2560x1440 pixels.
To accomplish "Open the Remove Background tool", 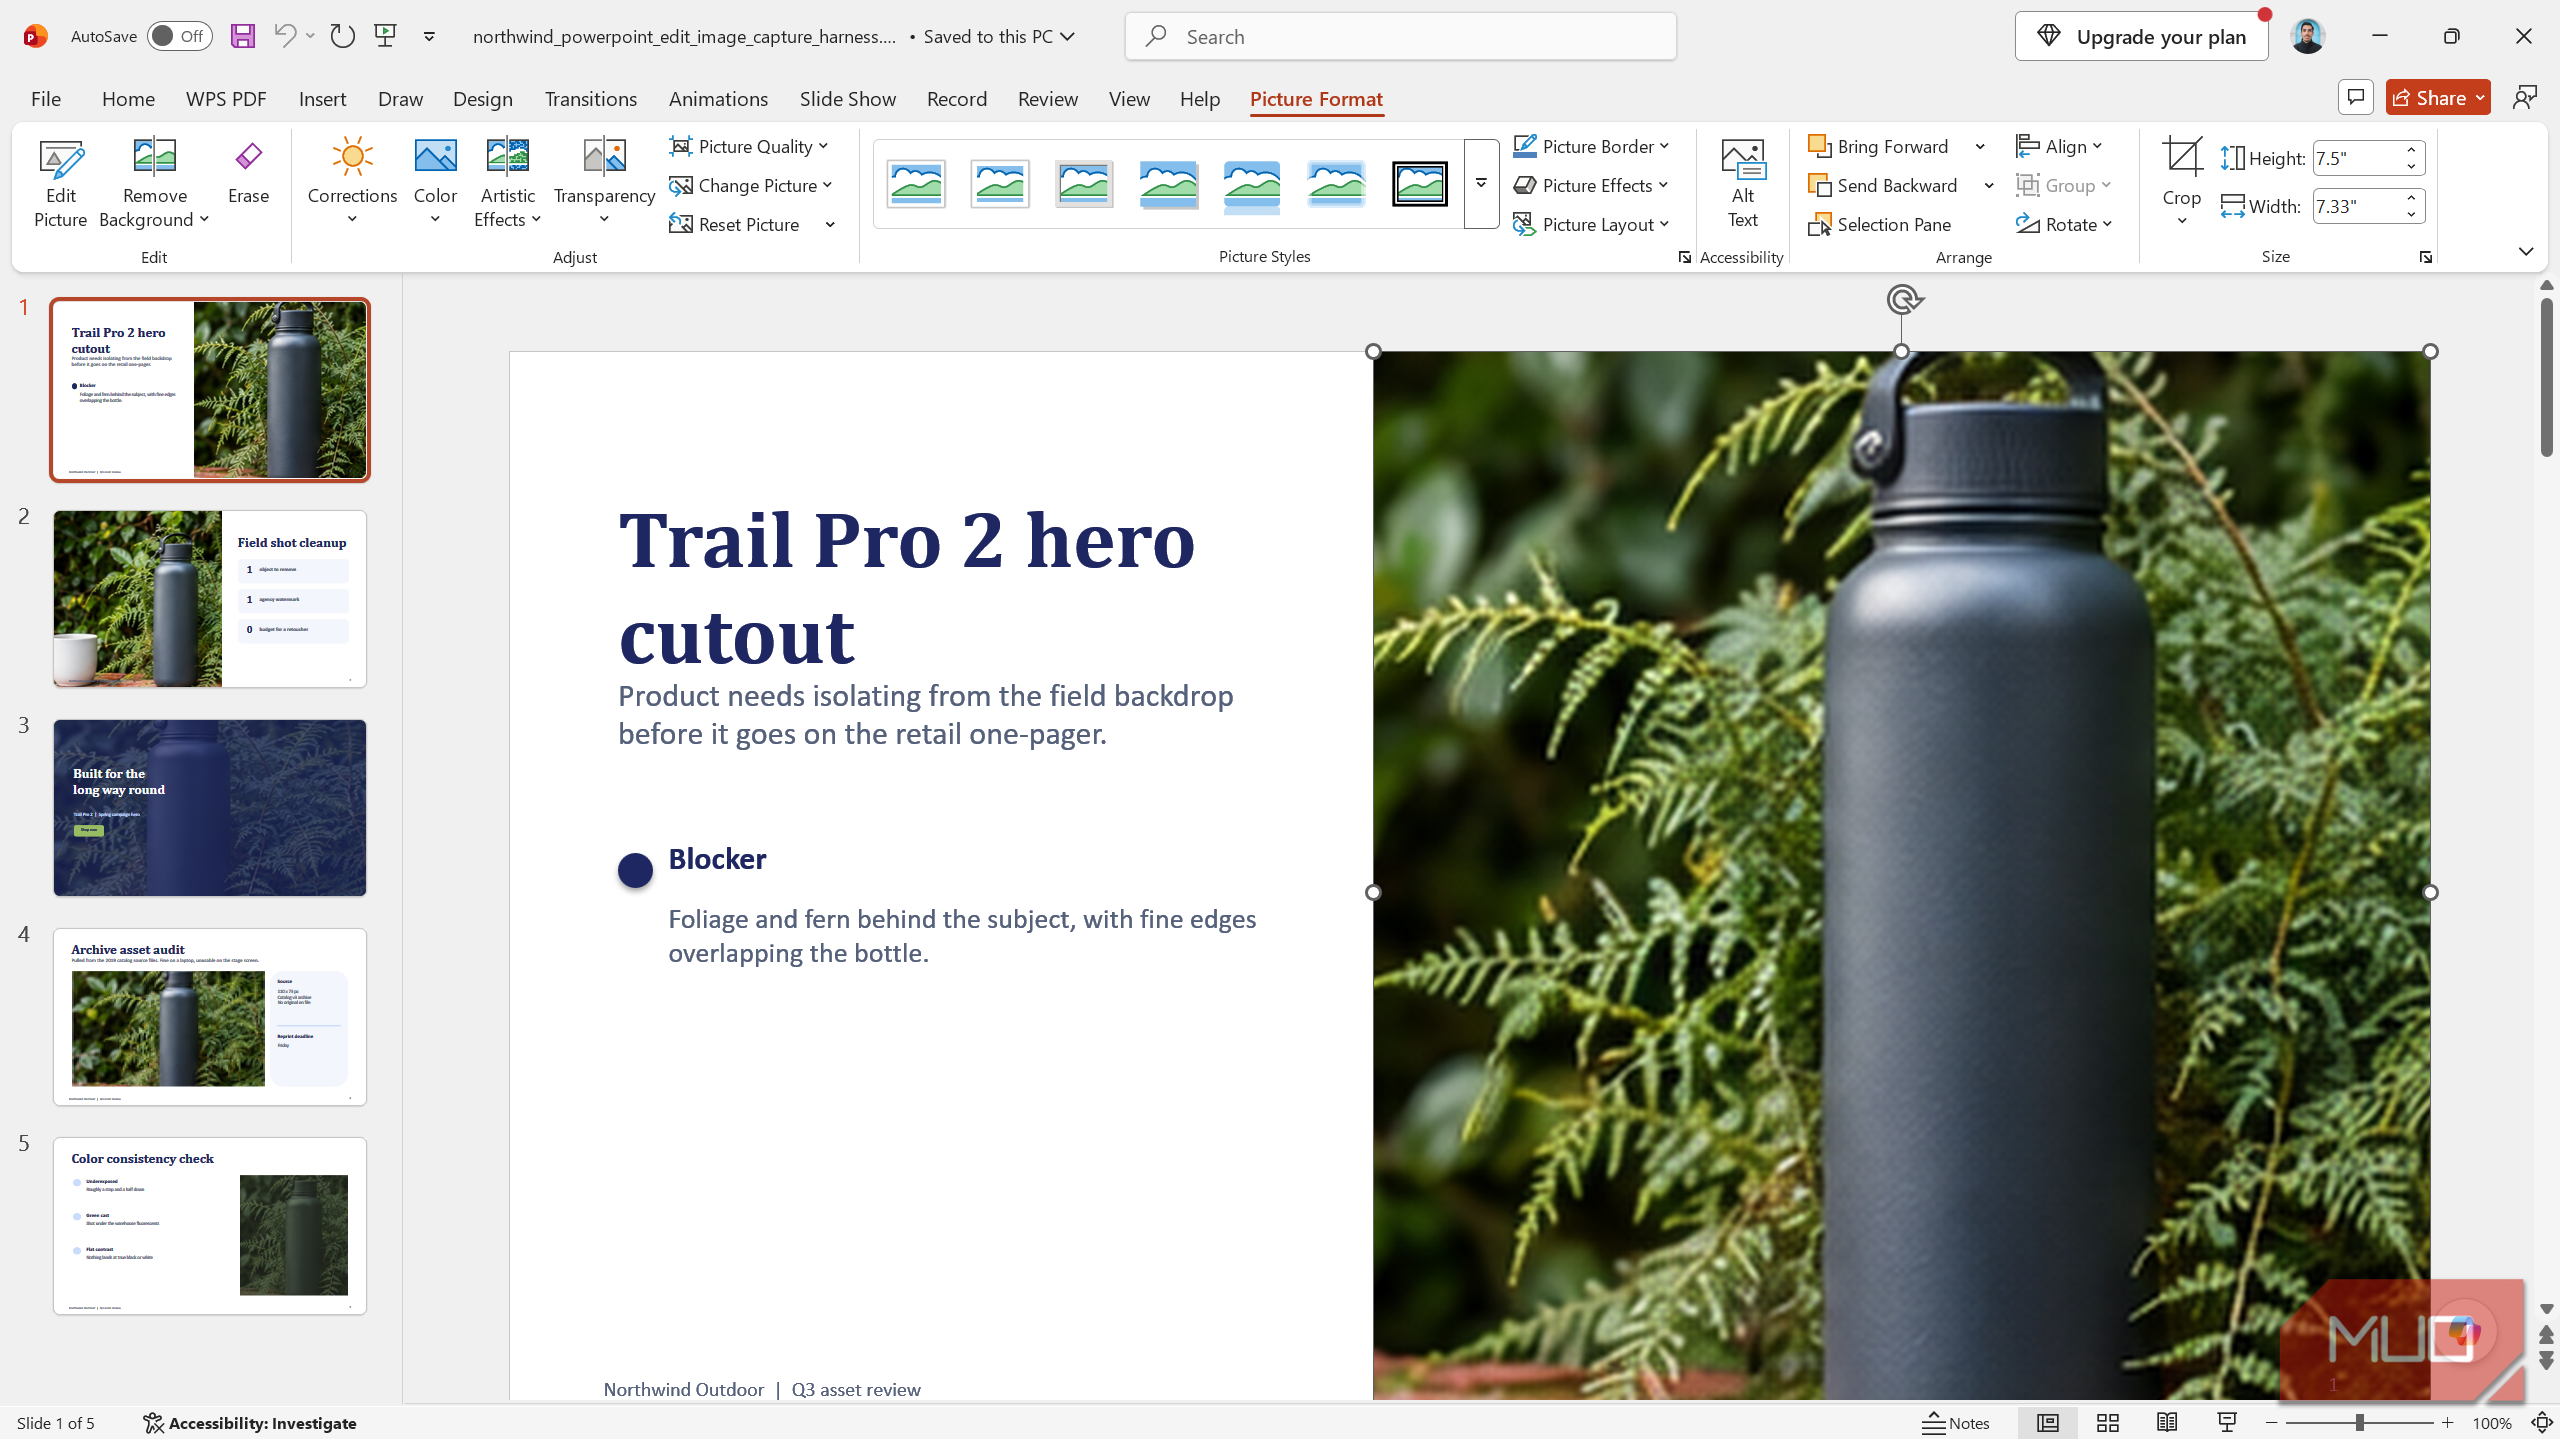I will pyautogui.click(x=154, y=184).
